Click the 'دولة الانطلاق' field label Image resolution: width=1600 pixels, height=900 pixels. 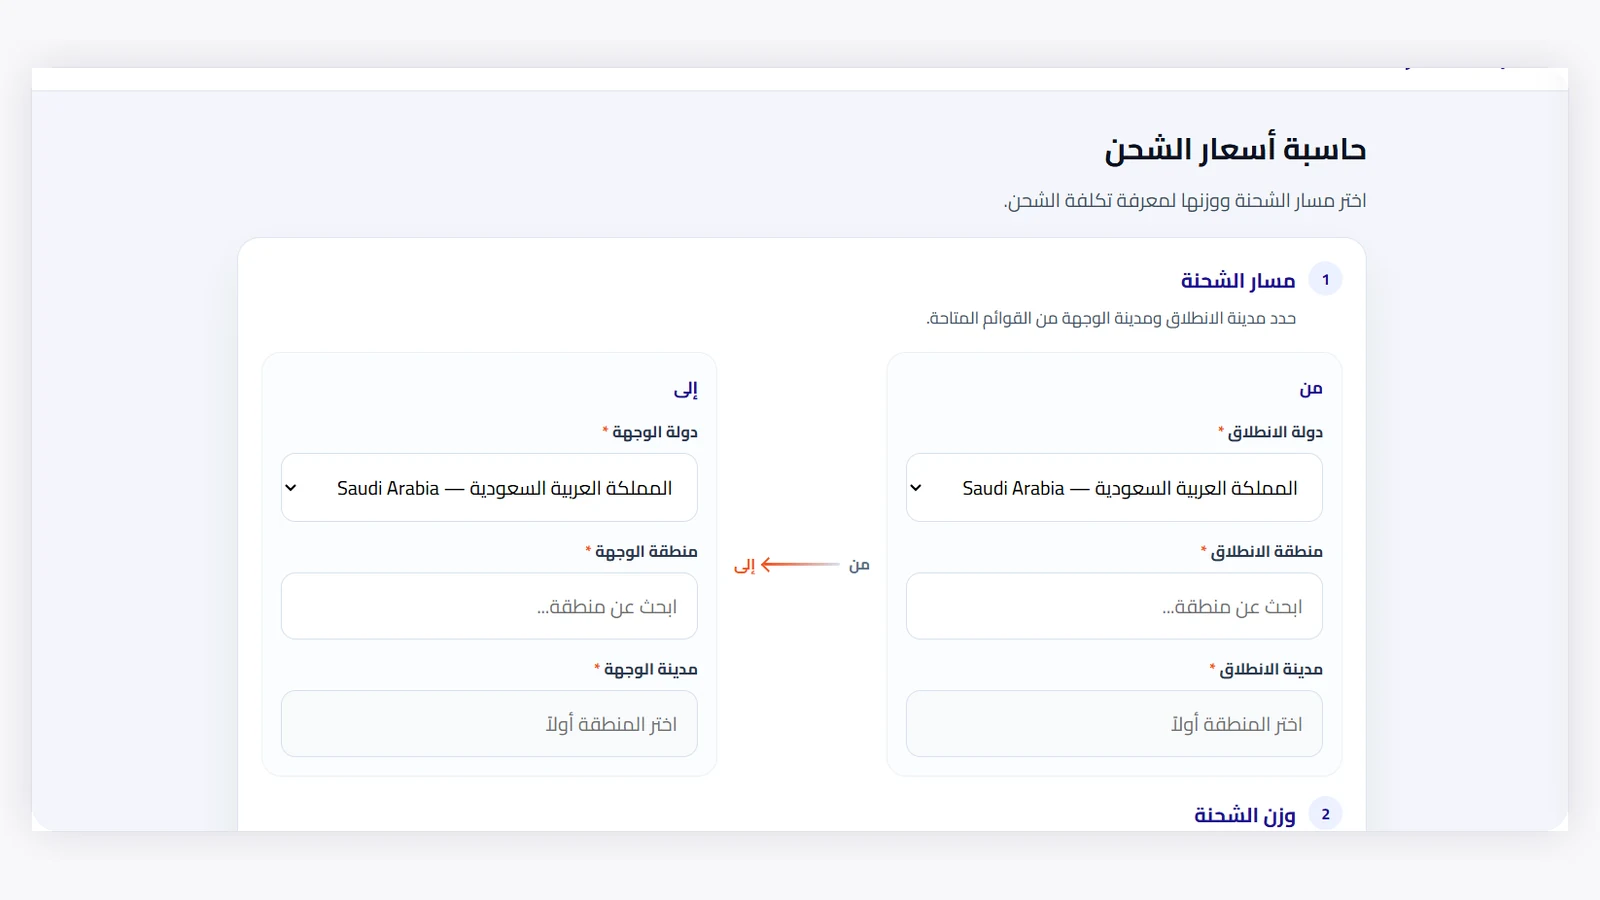click(1275, 432)
